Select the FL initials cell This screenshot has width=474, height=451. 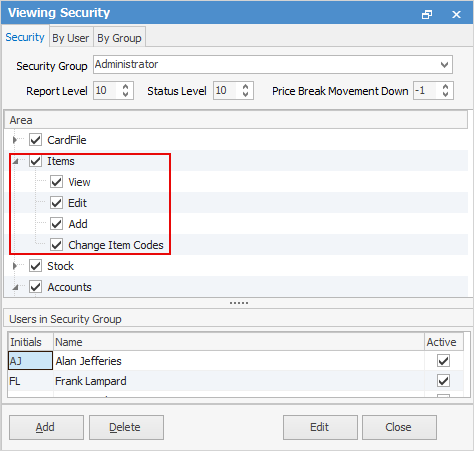click(x=30, y=381)
